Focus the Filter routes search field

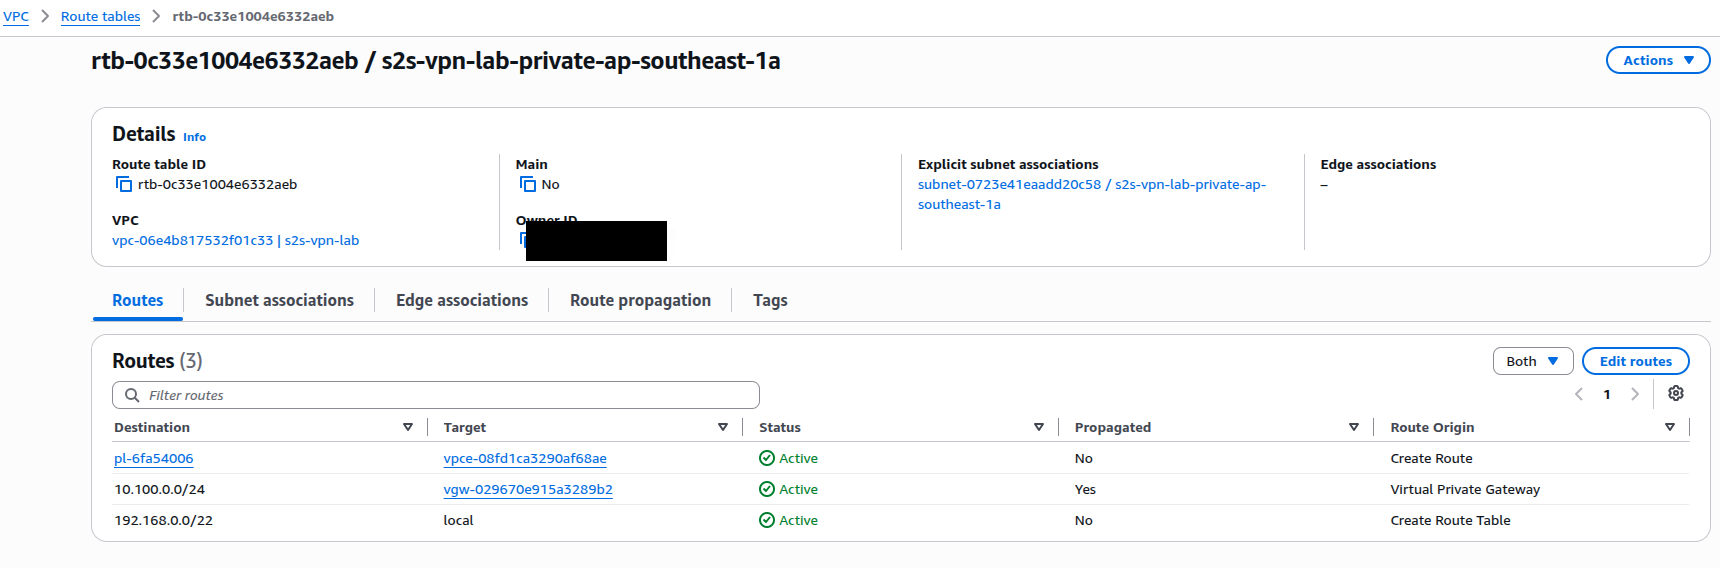pyautogui.click(x=436, y=395)
